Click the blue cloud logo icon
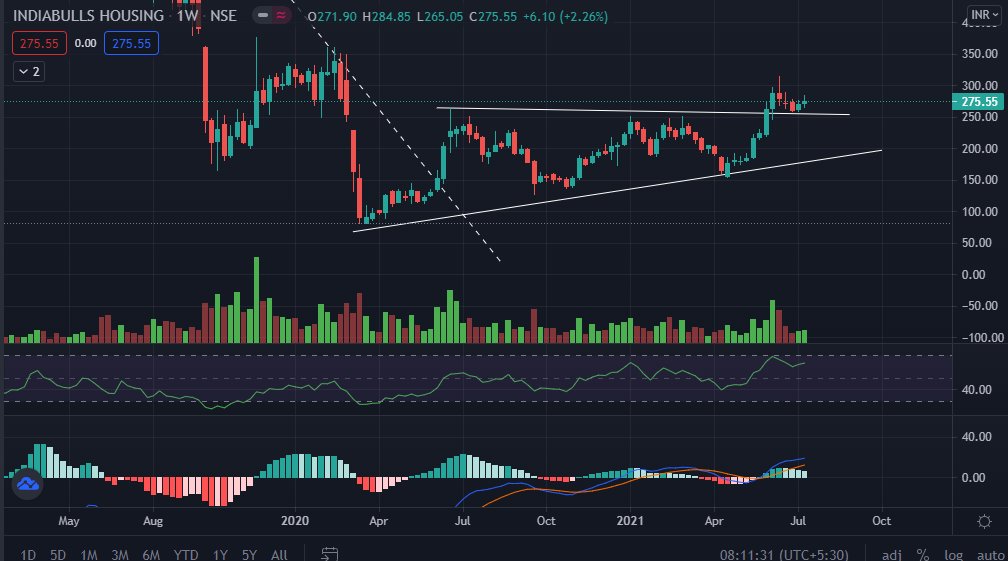This screenshot has width=1008, height=561. (x=28, y=484)
